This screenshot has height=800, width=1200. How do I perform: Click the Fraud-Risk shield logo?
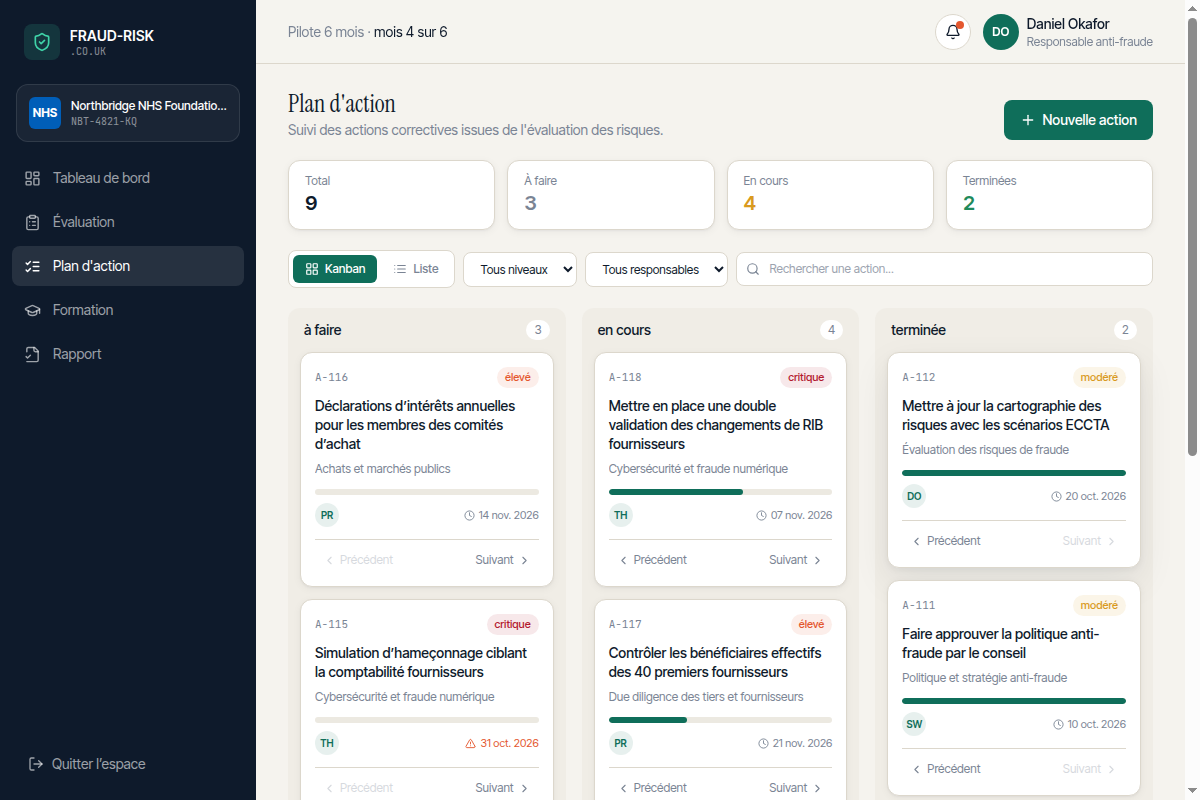42,42
